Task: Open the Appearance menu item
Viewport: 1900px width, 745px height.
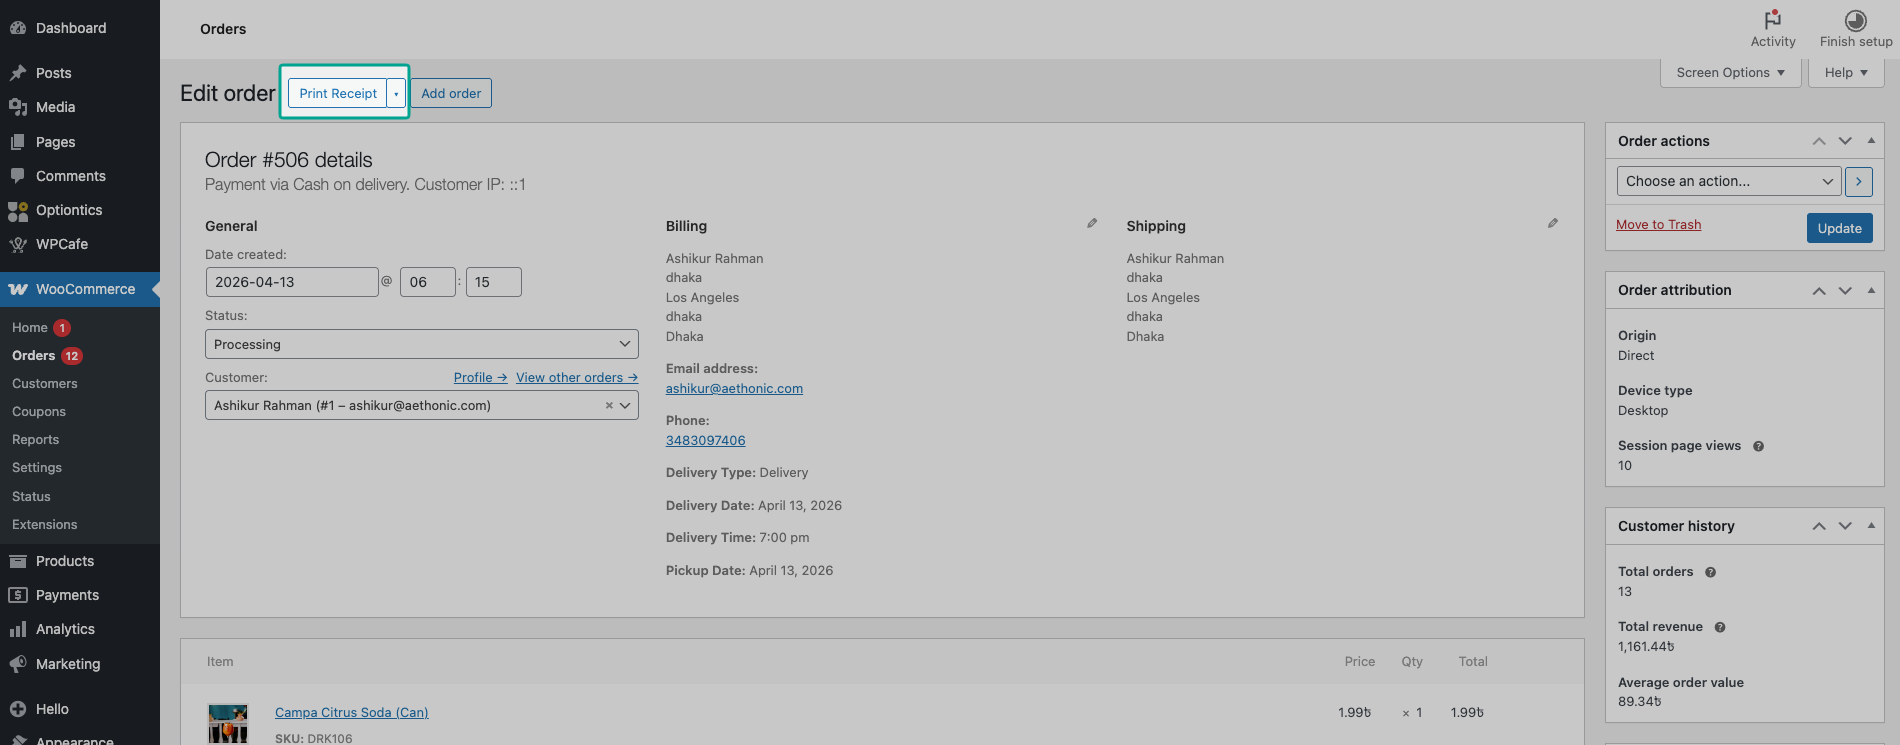Action: 74,740
